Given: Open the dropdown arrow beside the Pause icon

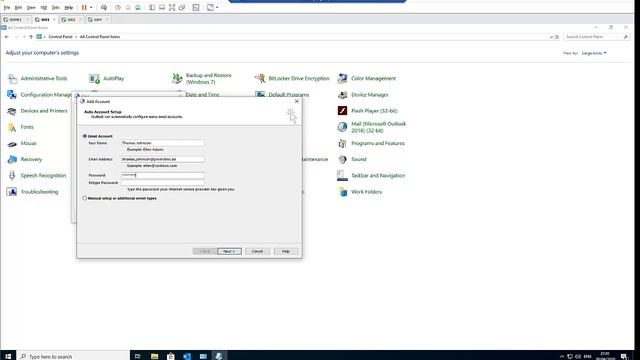Looking at the screenshot, I should click(x=91, y=7).
